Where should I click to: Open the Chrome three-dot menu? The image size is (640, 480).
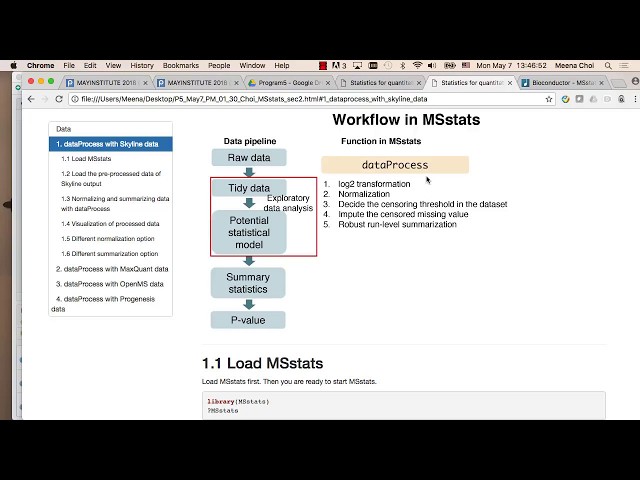pos(635,99)
